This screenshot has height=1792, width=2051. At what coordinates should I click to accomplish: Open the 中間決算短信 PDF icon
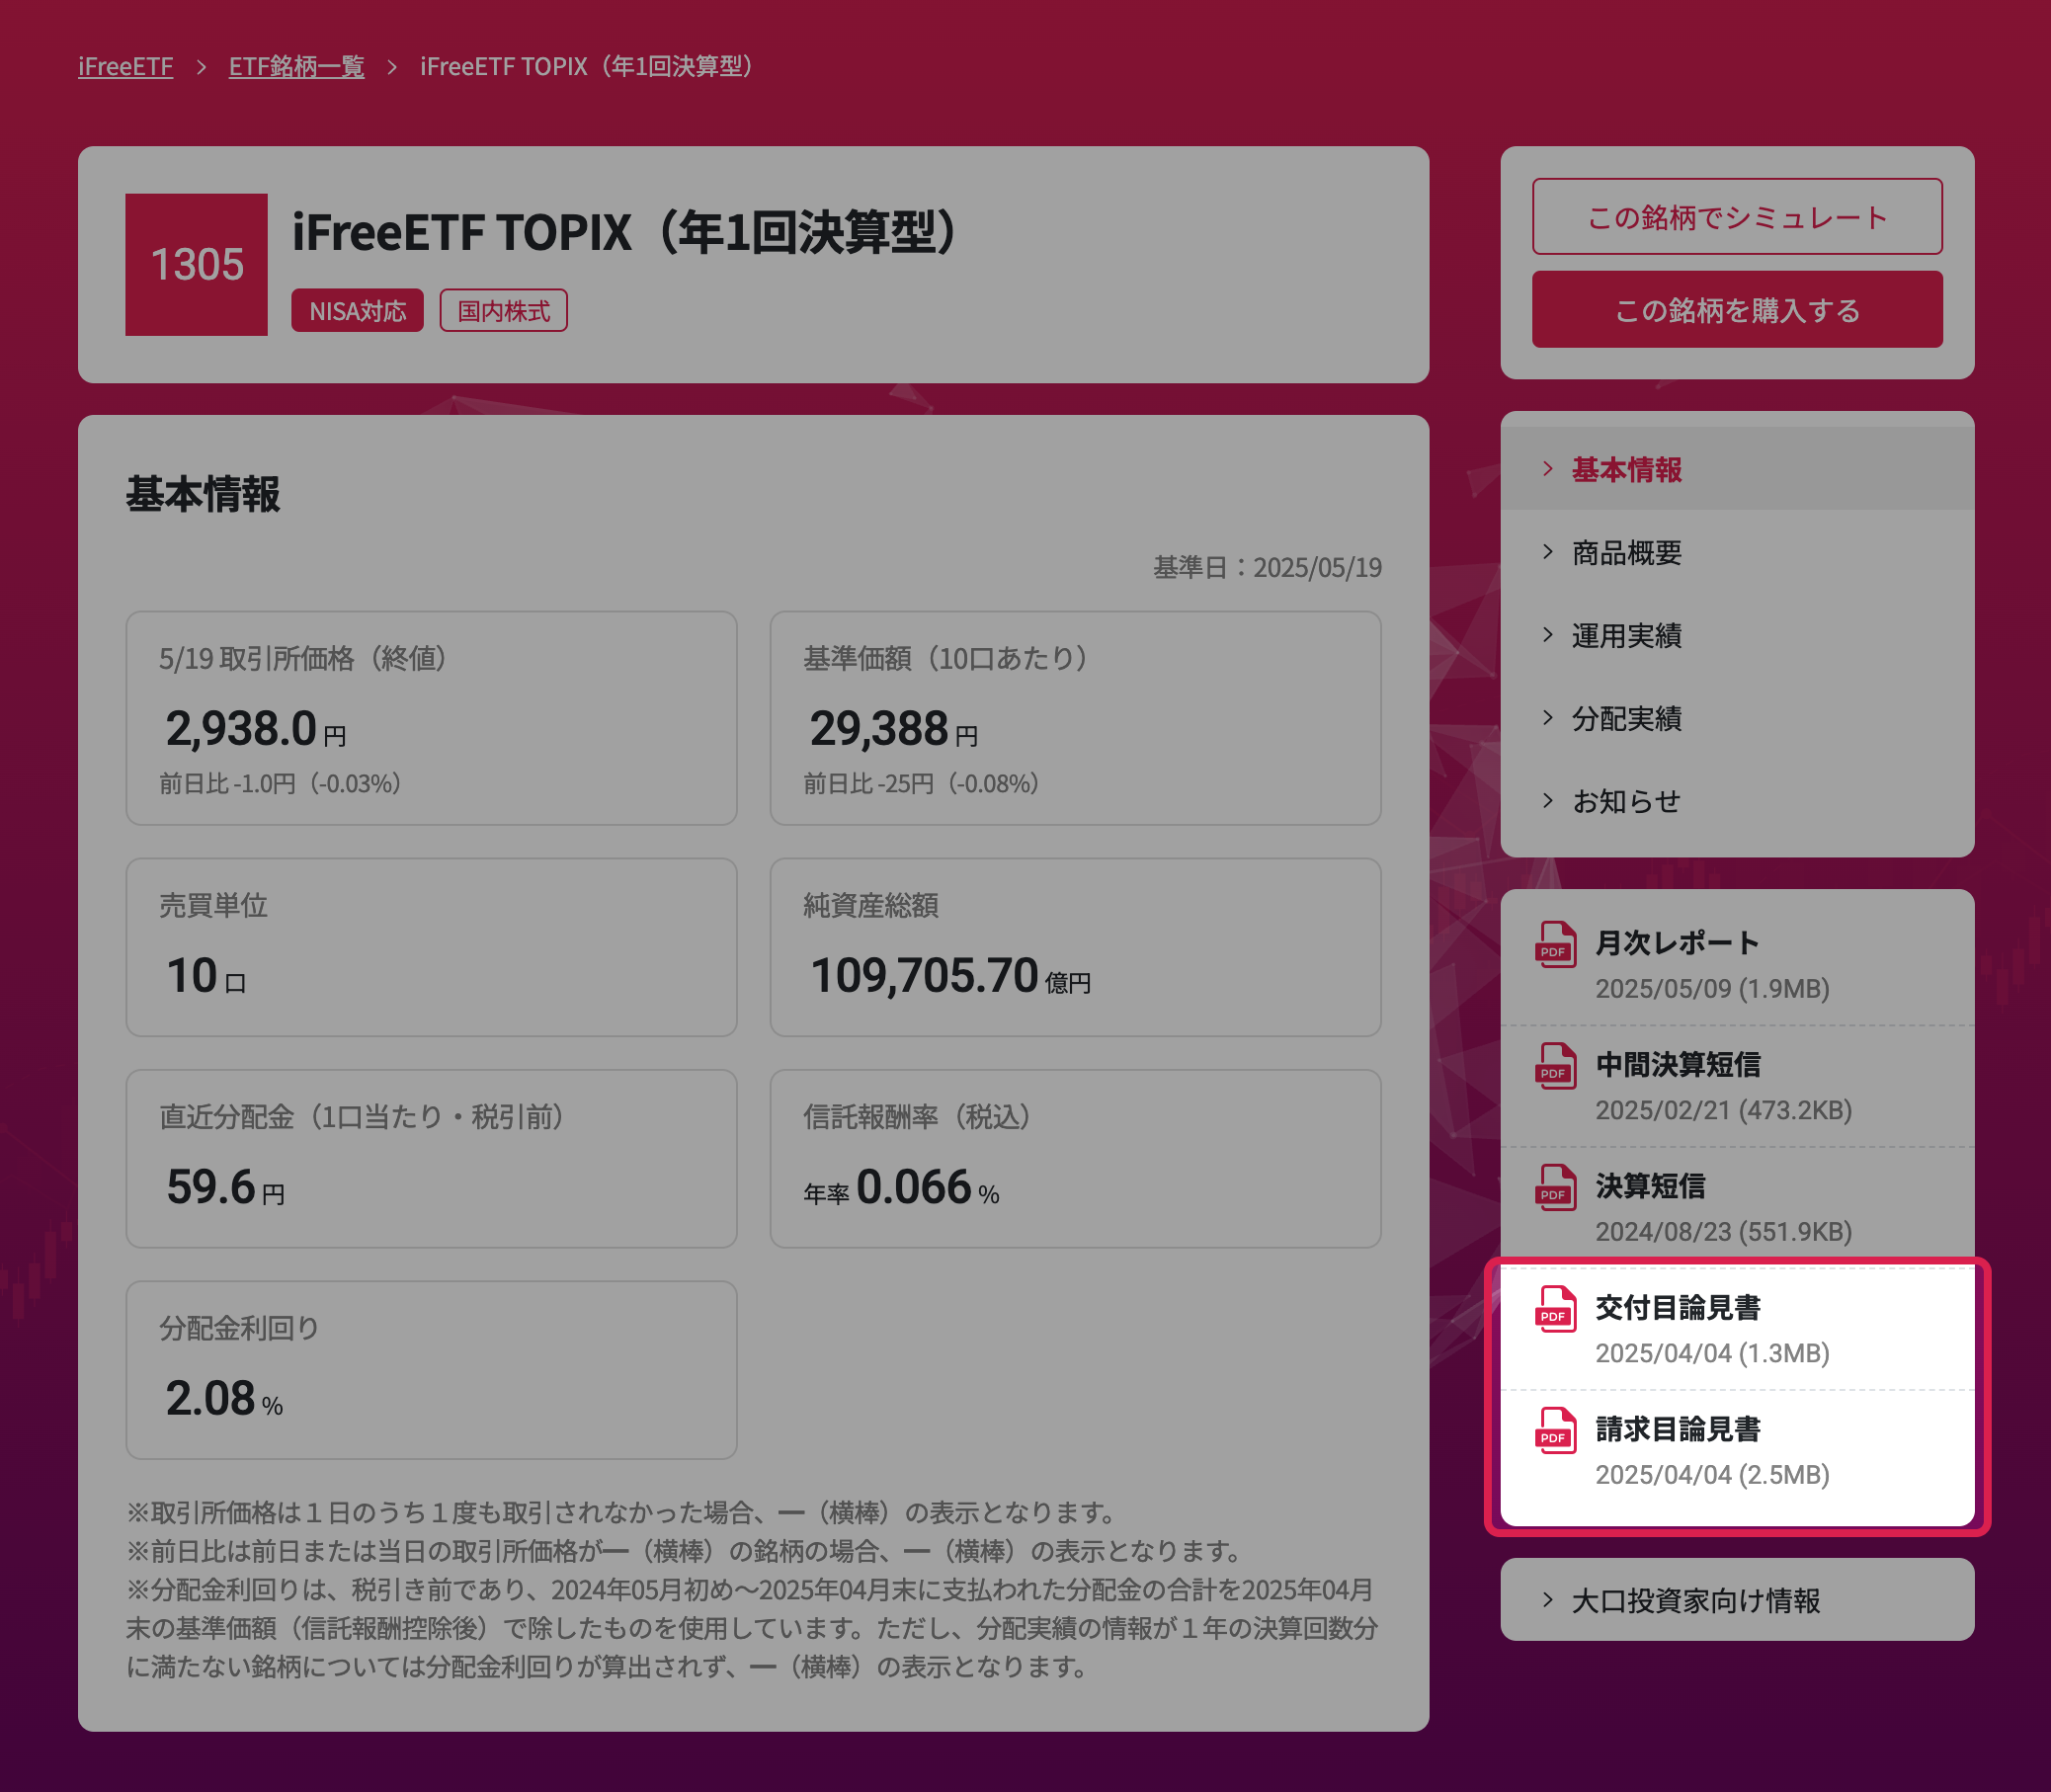[1555, 1065]
